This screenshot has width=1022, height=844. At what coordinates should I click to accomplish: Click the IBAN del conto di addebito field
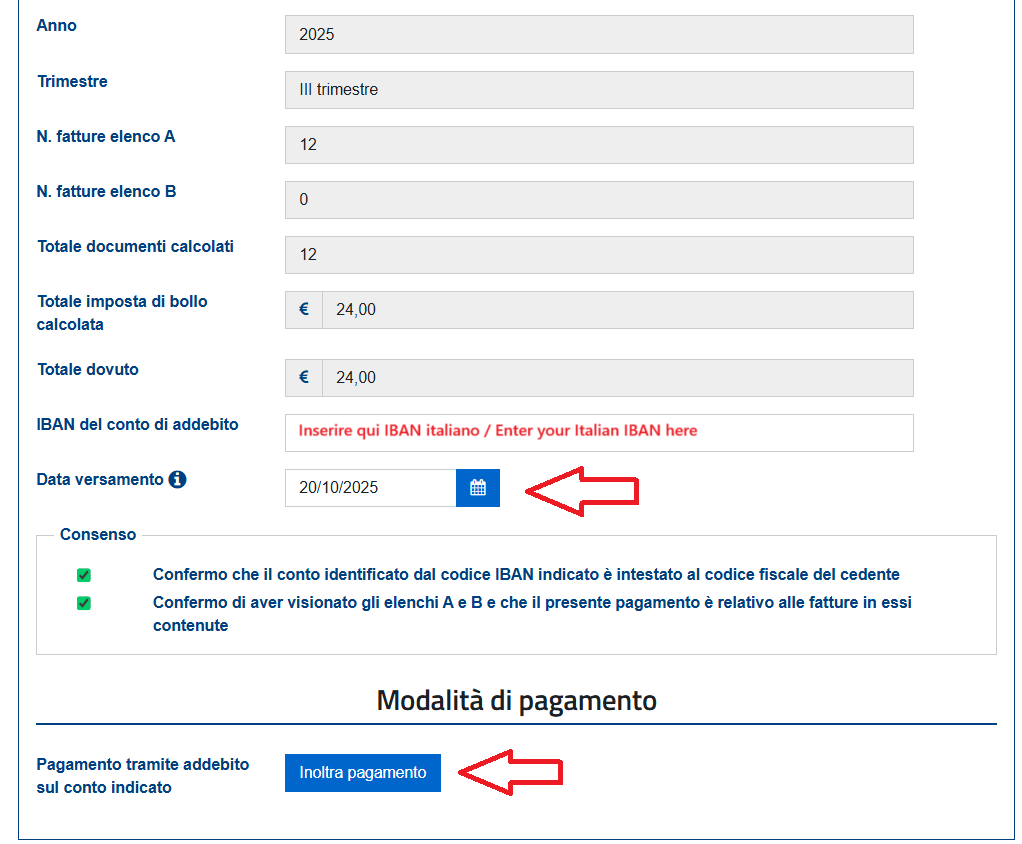click(x=596, y=432)
